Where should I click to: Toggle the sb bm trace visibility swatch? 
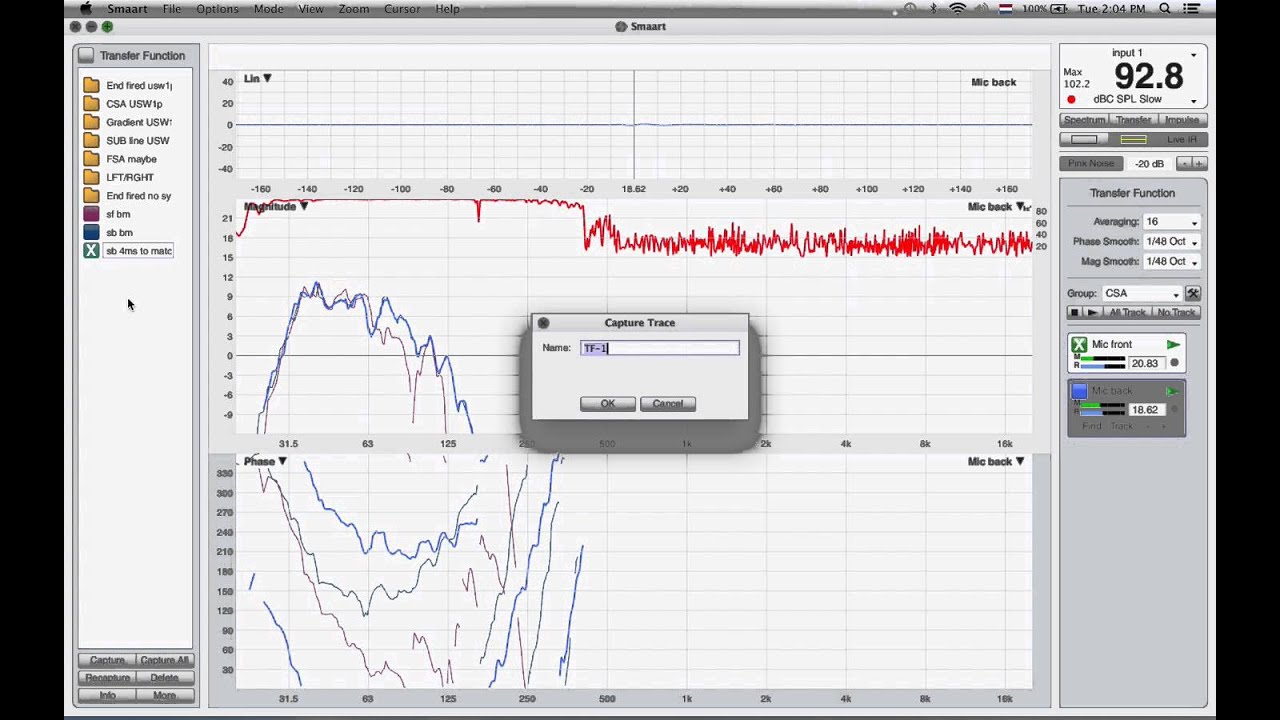(91, 232)
